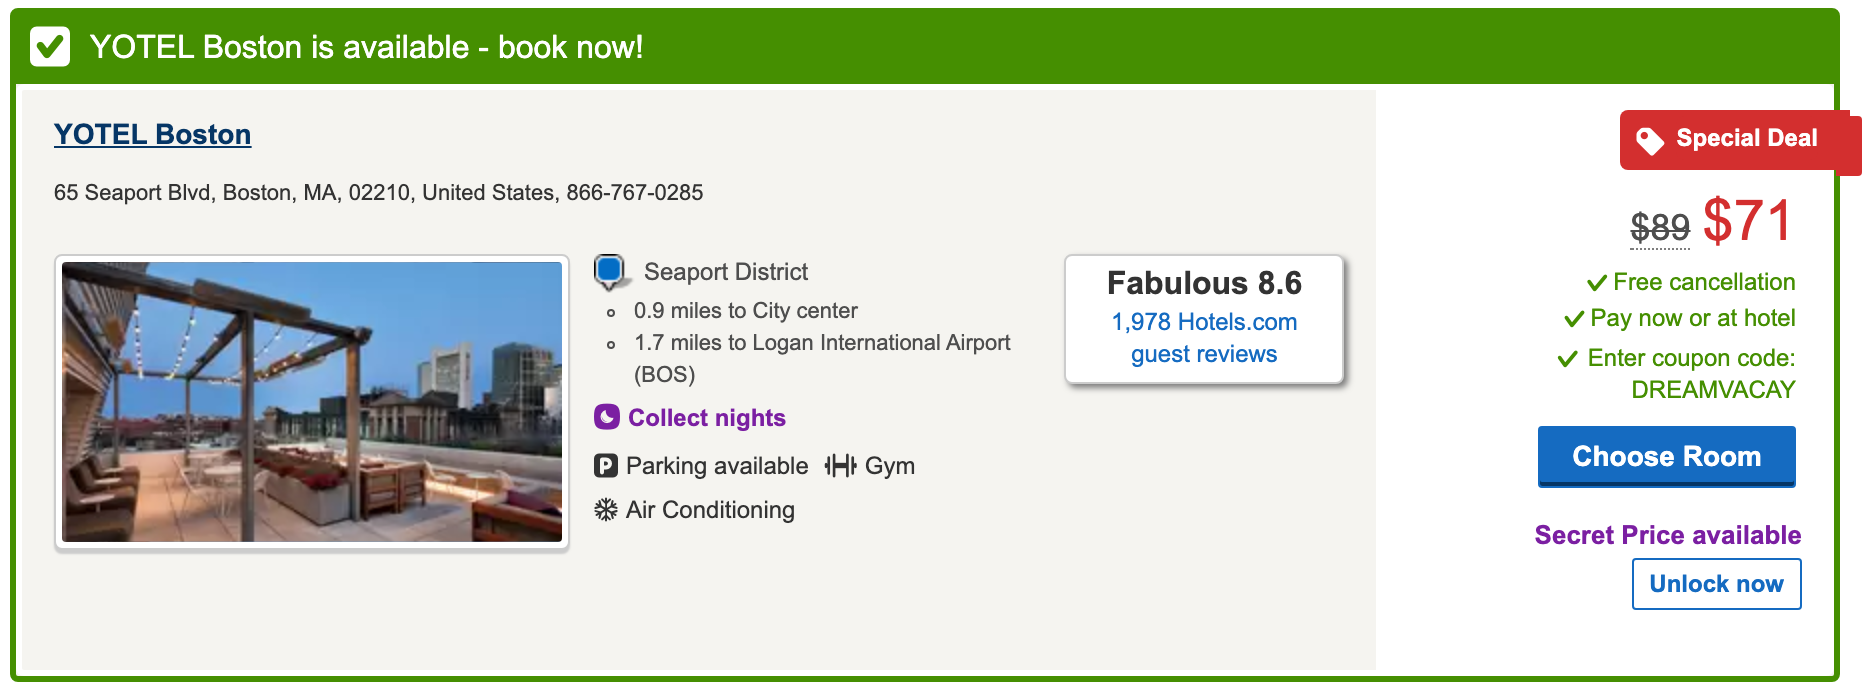Image resolution: width=1872 pixels, height=690 pixels.
Task: Click the rooftop terrace hotel photo
Action: [x=312, y=402]
